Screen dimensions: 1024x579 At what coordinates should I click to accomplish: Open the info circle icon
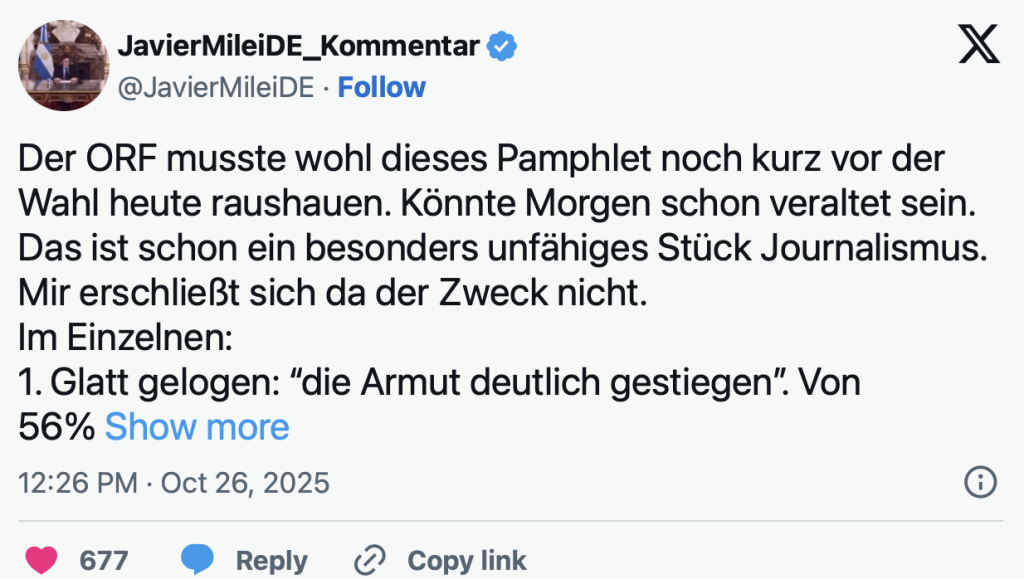click(x=980, y=482)
